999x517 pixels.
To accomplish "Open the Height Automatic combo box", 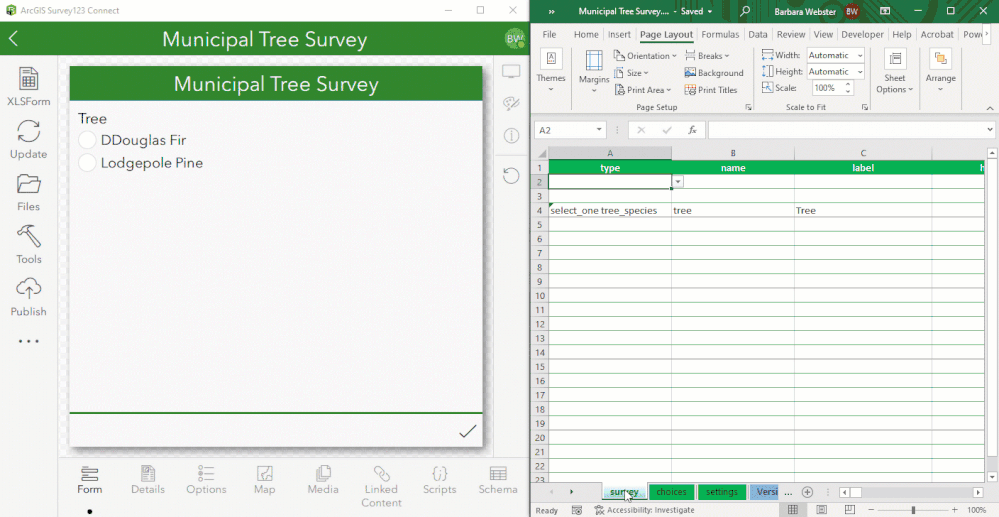I will pos(836,72).
